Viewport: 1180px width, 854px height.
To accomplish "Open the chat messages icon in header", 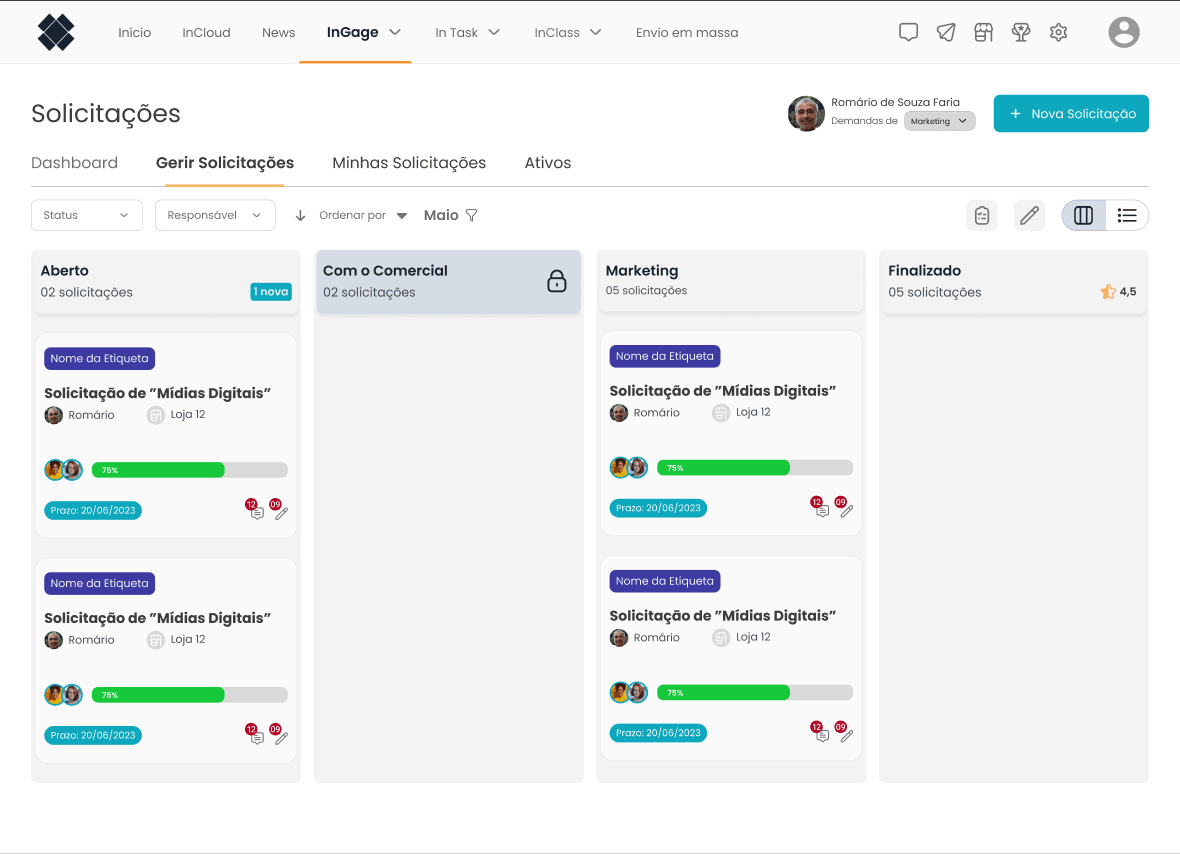I will tap(908, 32).
